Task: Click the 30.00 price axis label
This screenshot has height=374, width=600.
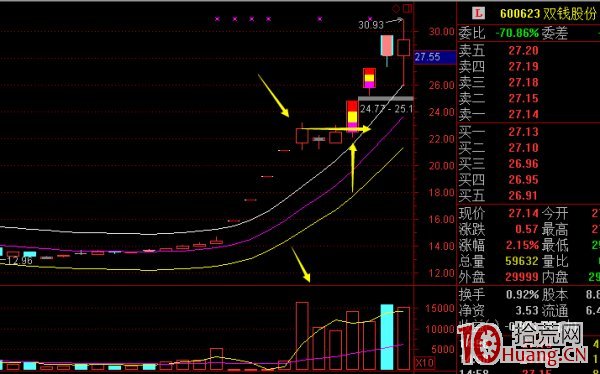Action: 442,32
